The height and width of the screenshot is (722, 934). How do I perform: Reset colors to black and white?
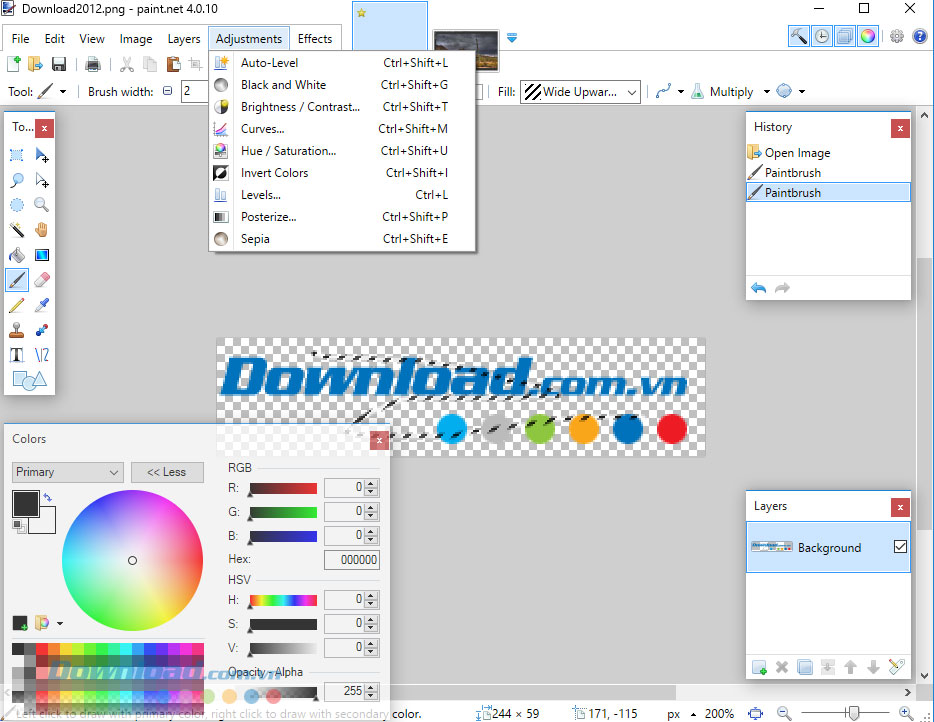[19, 525]
